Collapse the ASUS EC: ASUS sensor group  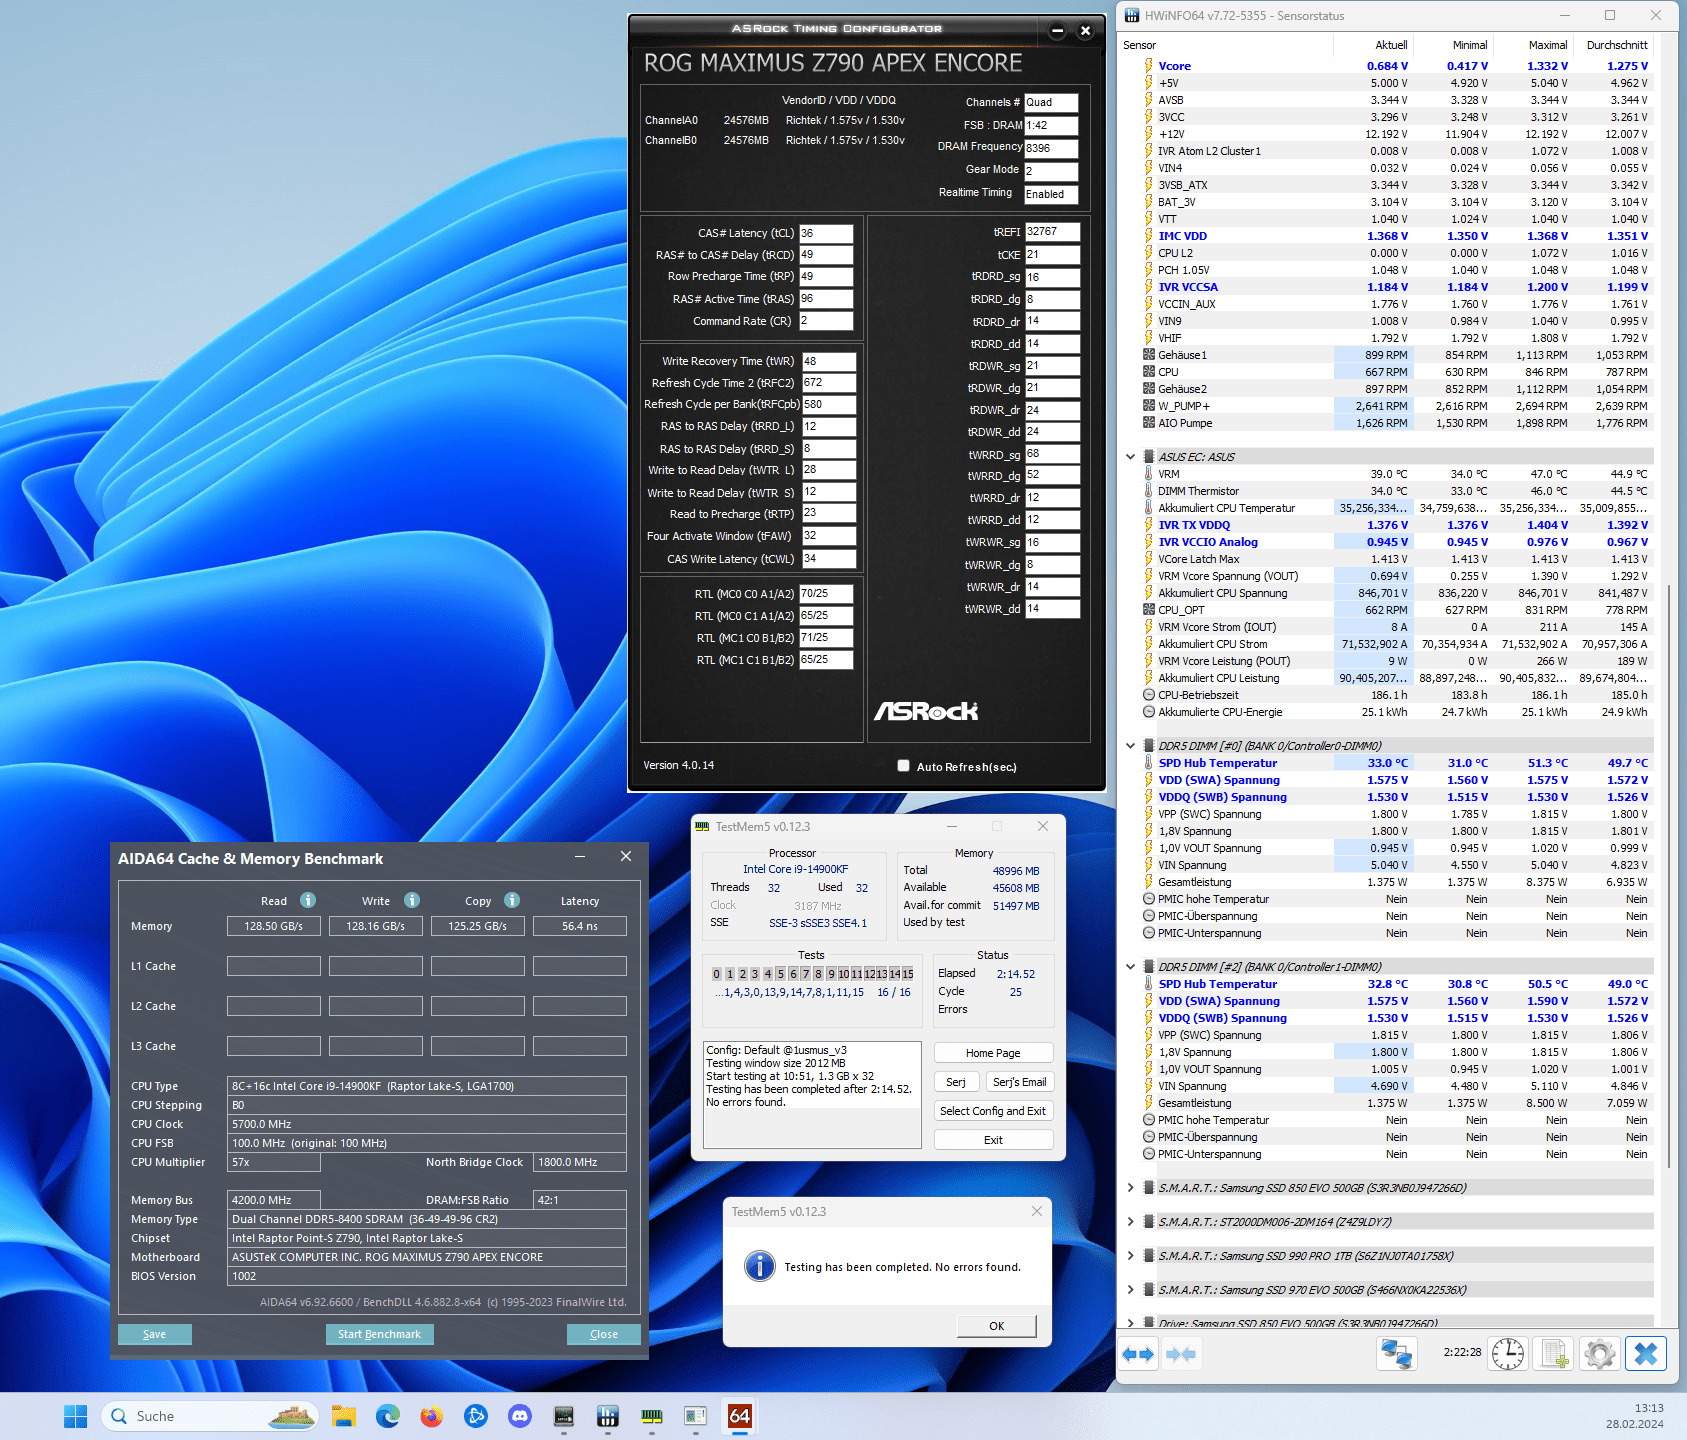pyautogui.click(x=1131, y=457)
